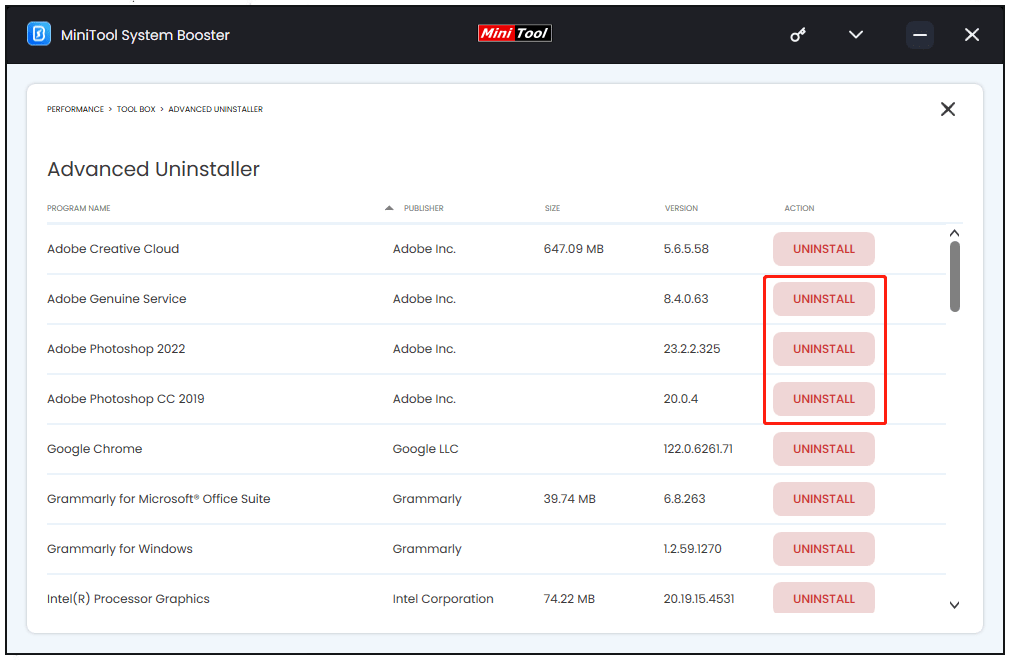The width and height of the screenshot is (1011, 660).
Task: Uninstall Grammarly for Windows
Action: coord(824,548)
